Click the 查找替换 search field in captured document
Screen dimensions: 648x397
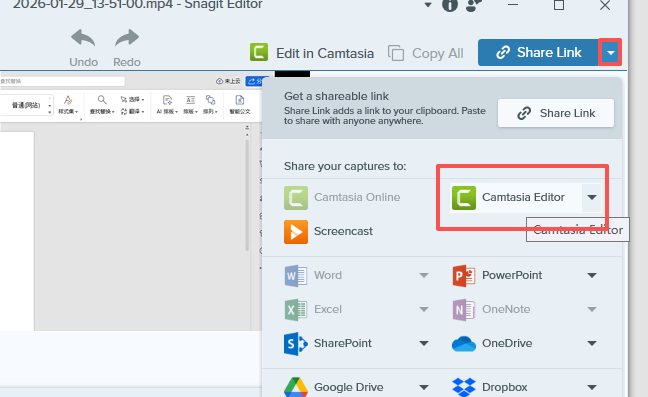tap(62, 81)
